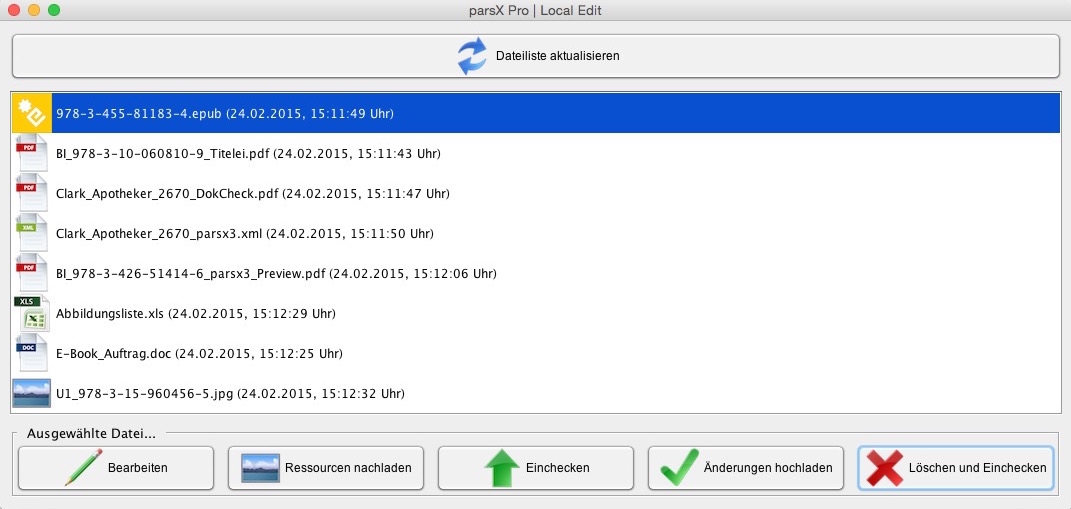Click the Dateiliste aktualisieren button

[535, 56]
